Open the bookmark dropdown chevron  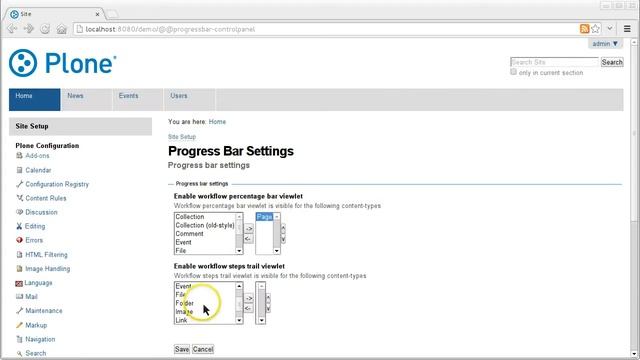(609, 29)
